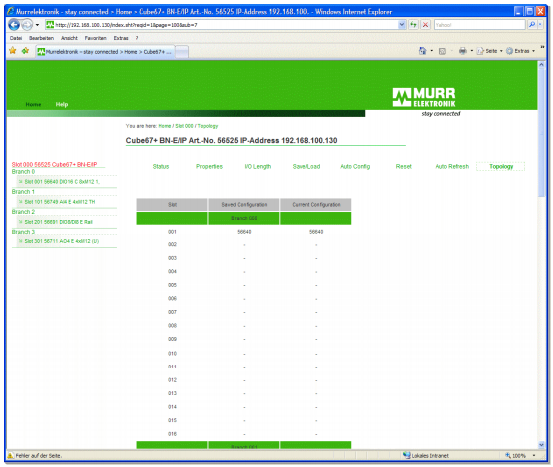
Task: Expand the address bar history dropdown
Action: [x=402, y=25]
